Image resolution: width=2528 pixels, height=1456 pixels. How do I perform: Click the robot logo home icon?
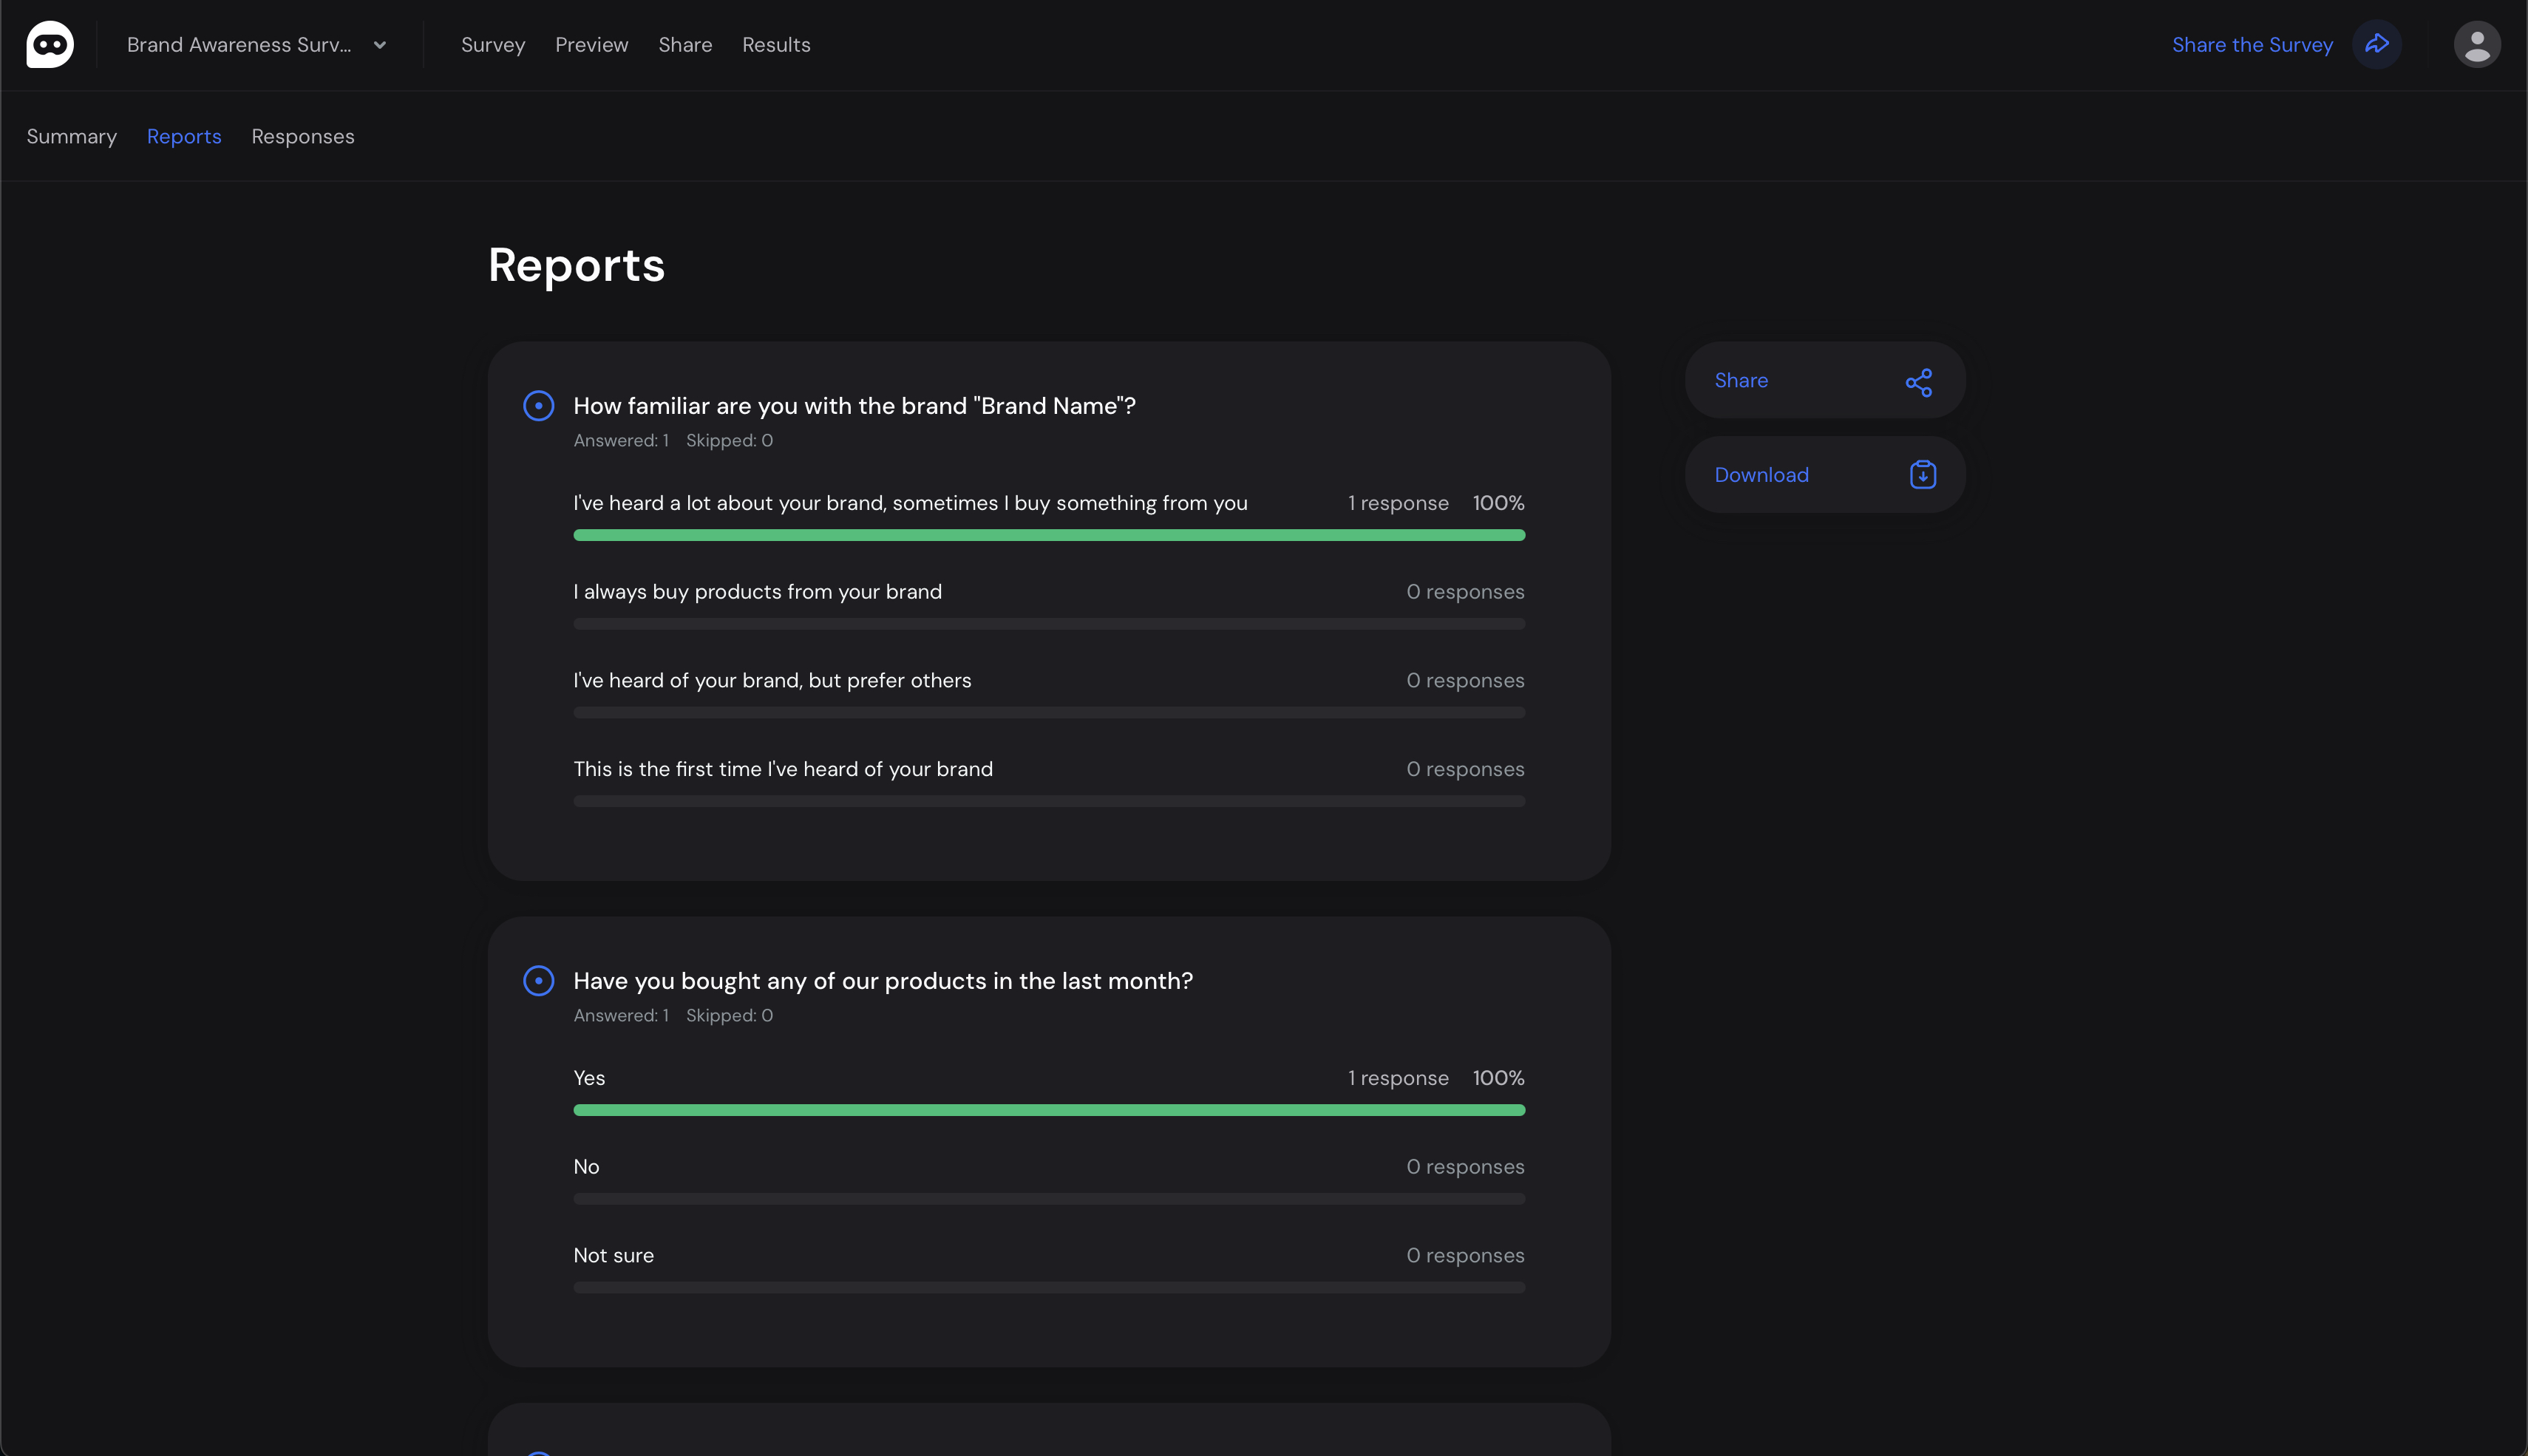pos(50,45)
